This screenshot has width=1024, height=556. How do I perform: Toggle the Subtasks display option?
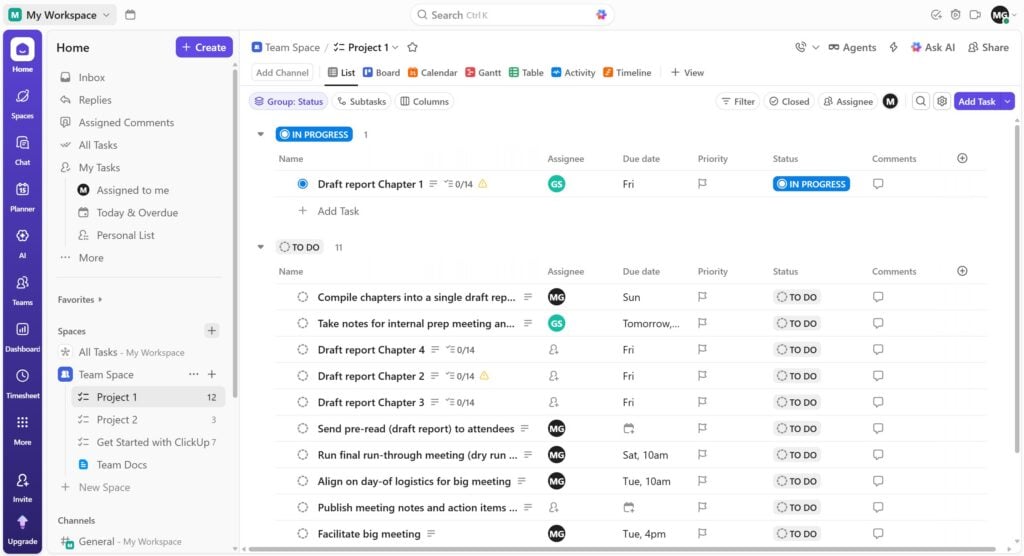[x=361, y=101]
